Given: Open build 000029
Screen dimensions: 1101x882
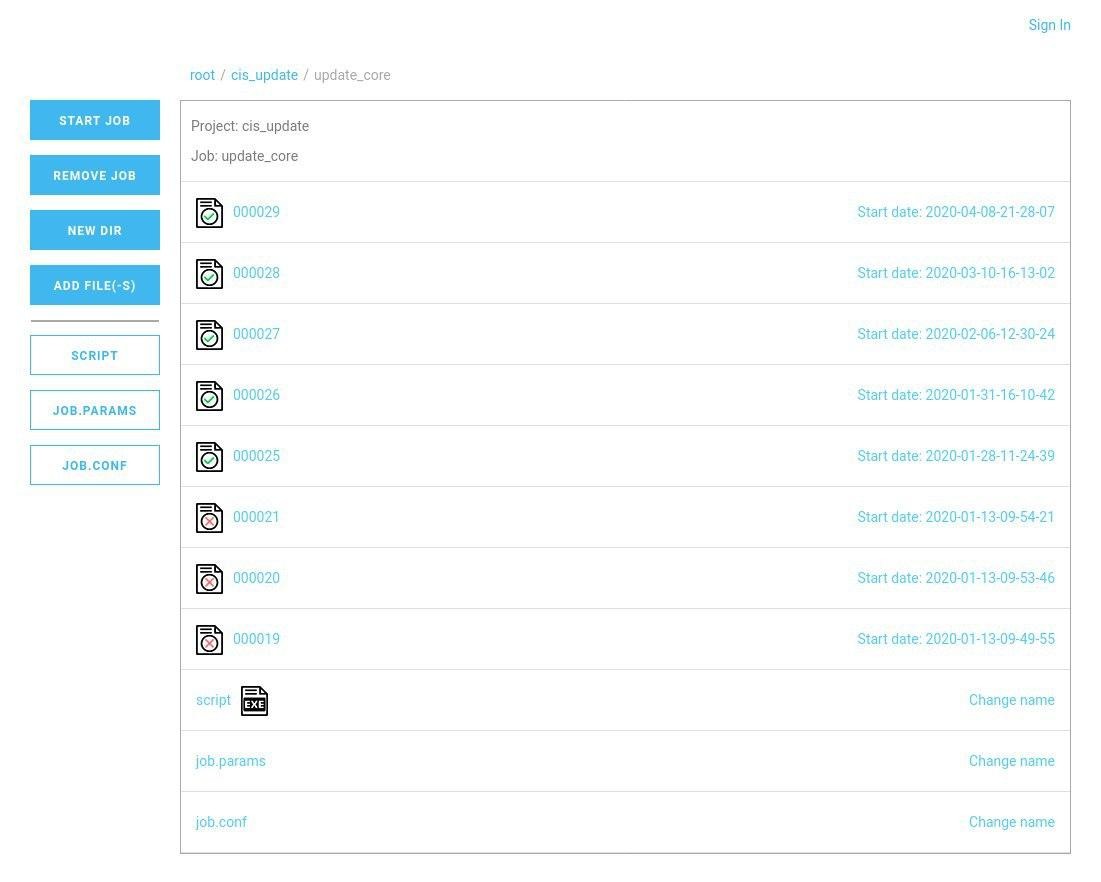Looking at the screenshot, I should point(256,212).
